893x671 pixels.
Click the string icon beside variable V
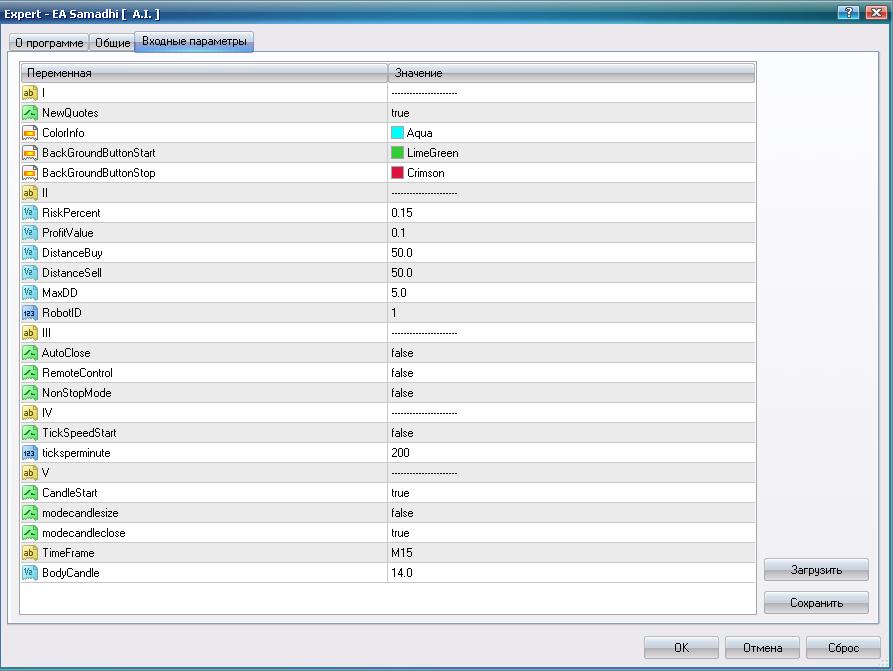click(30, 473)
